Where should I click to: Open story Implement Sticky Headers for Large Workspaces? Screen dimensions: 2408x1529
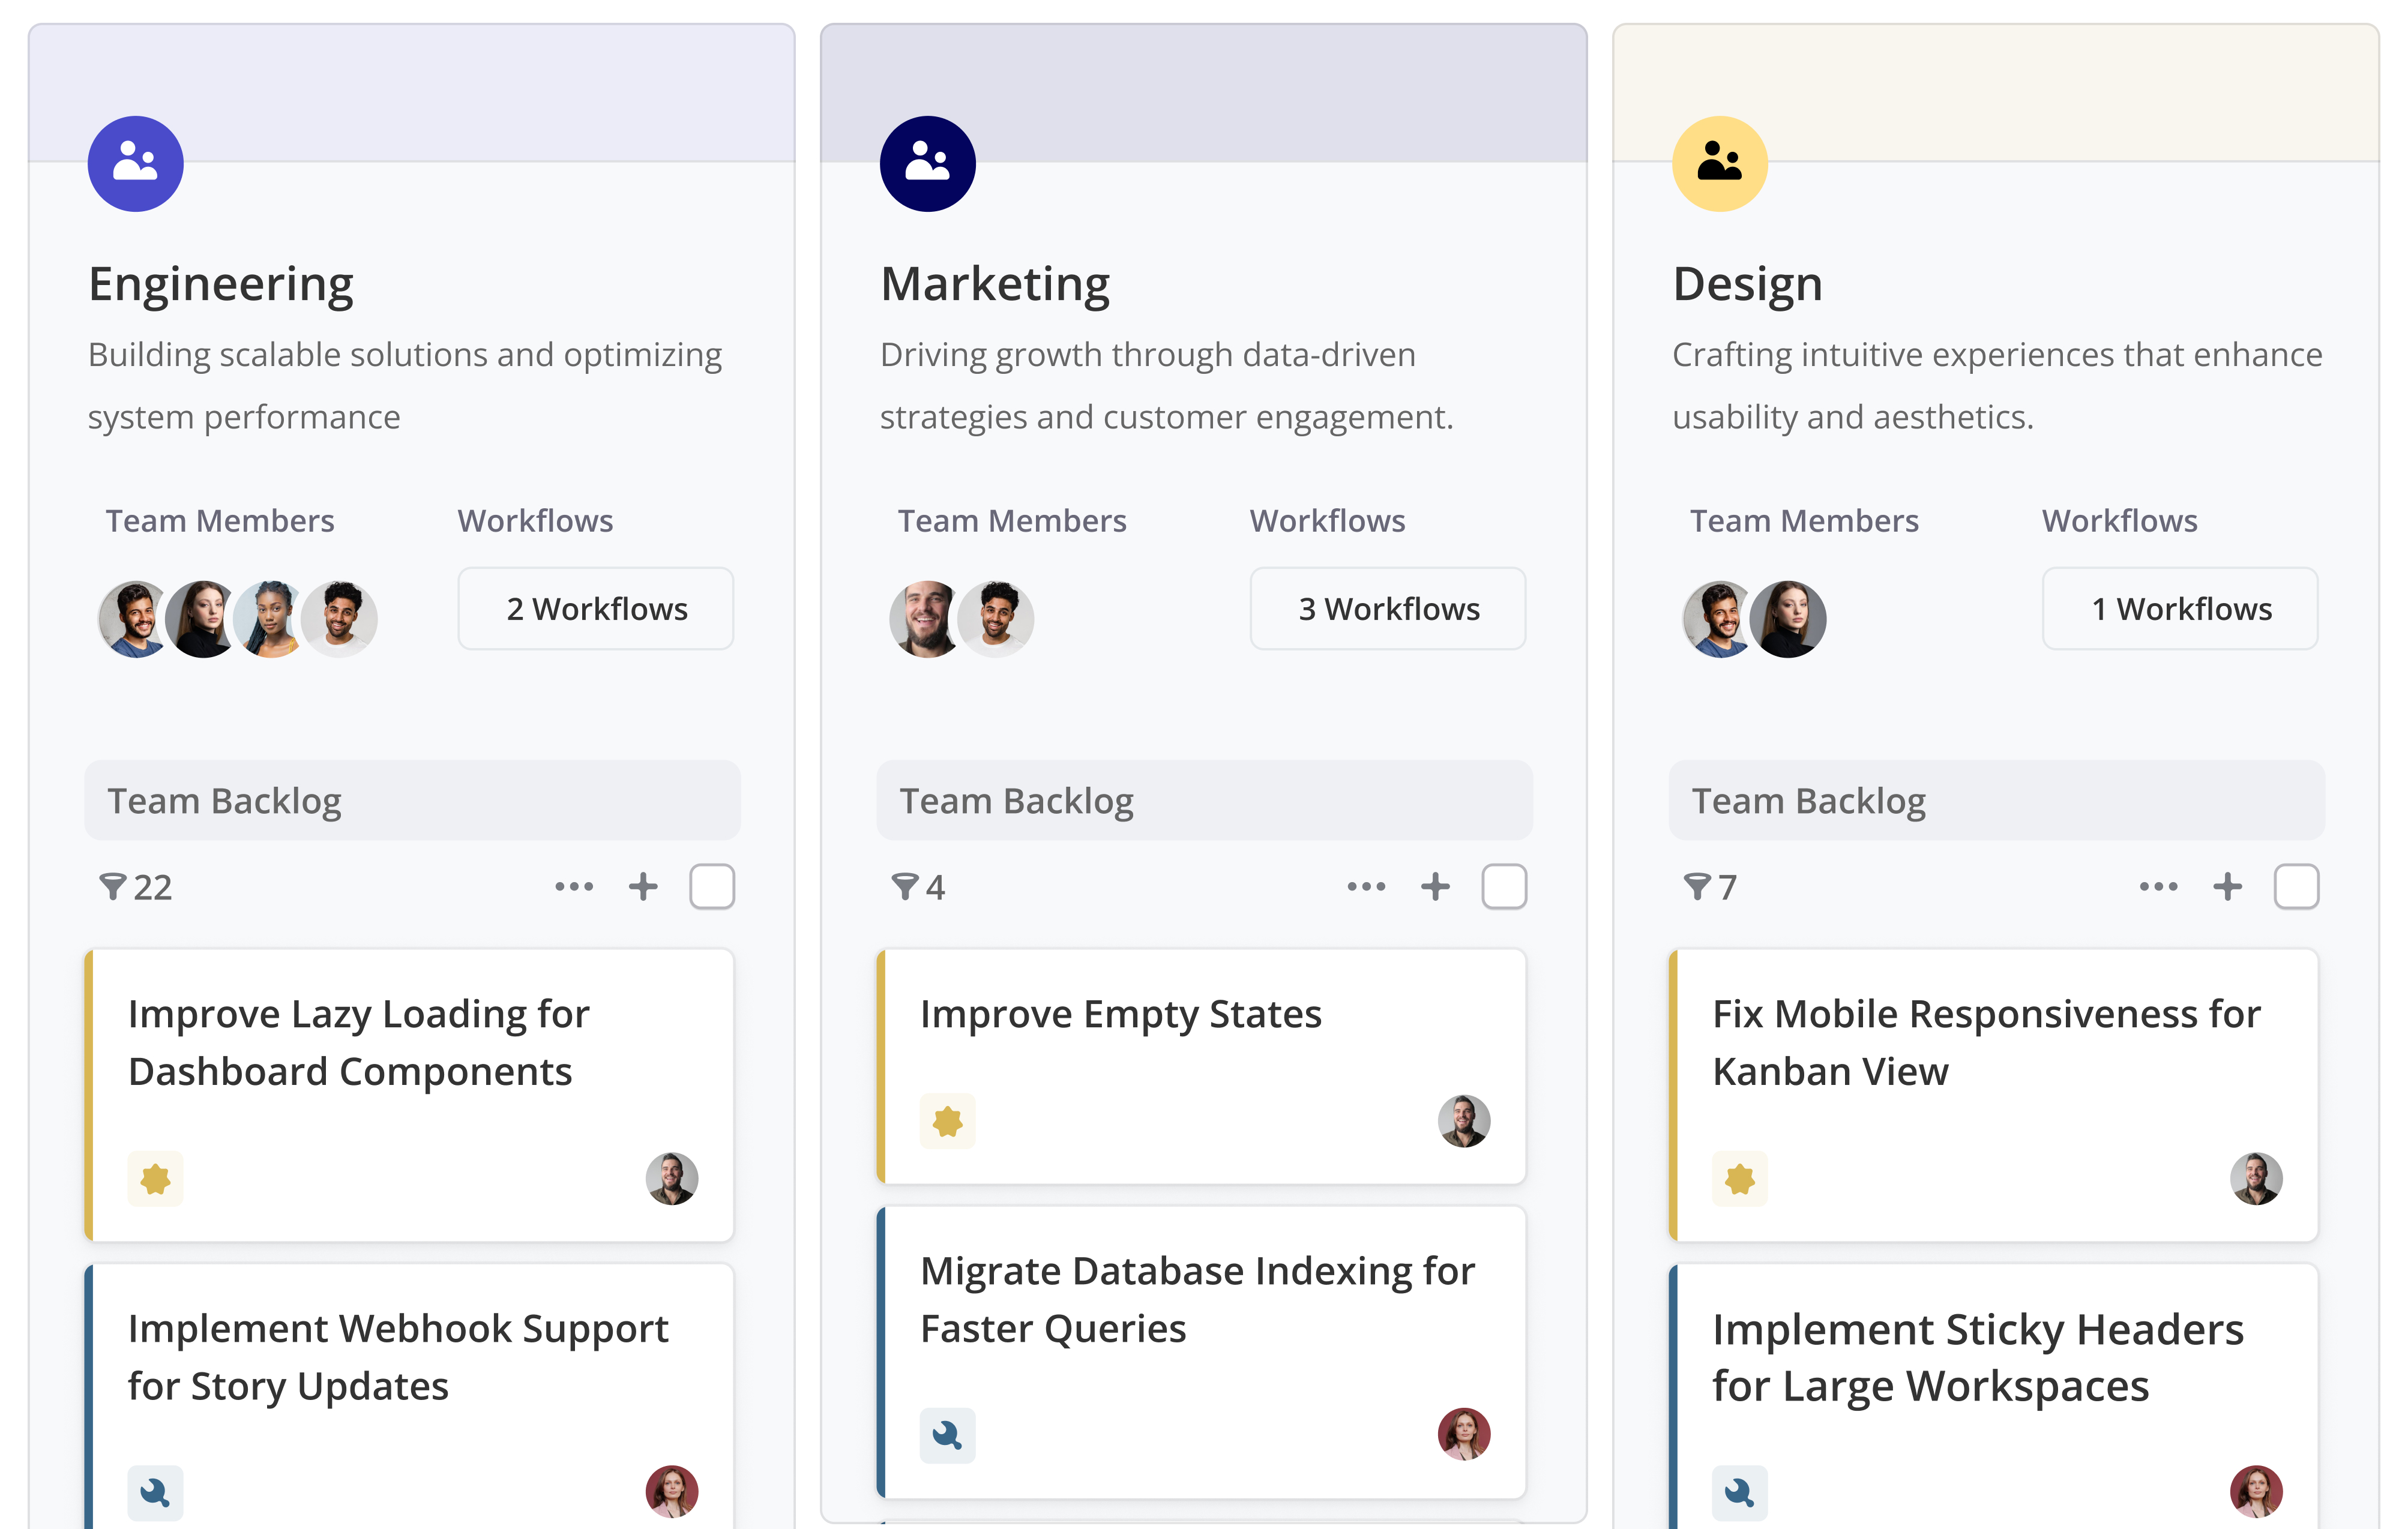(x=1994, y=1396)
